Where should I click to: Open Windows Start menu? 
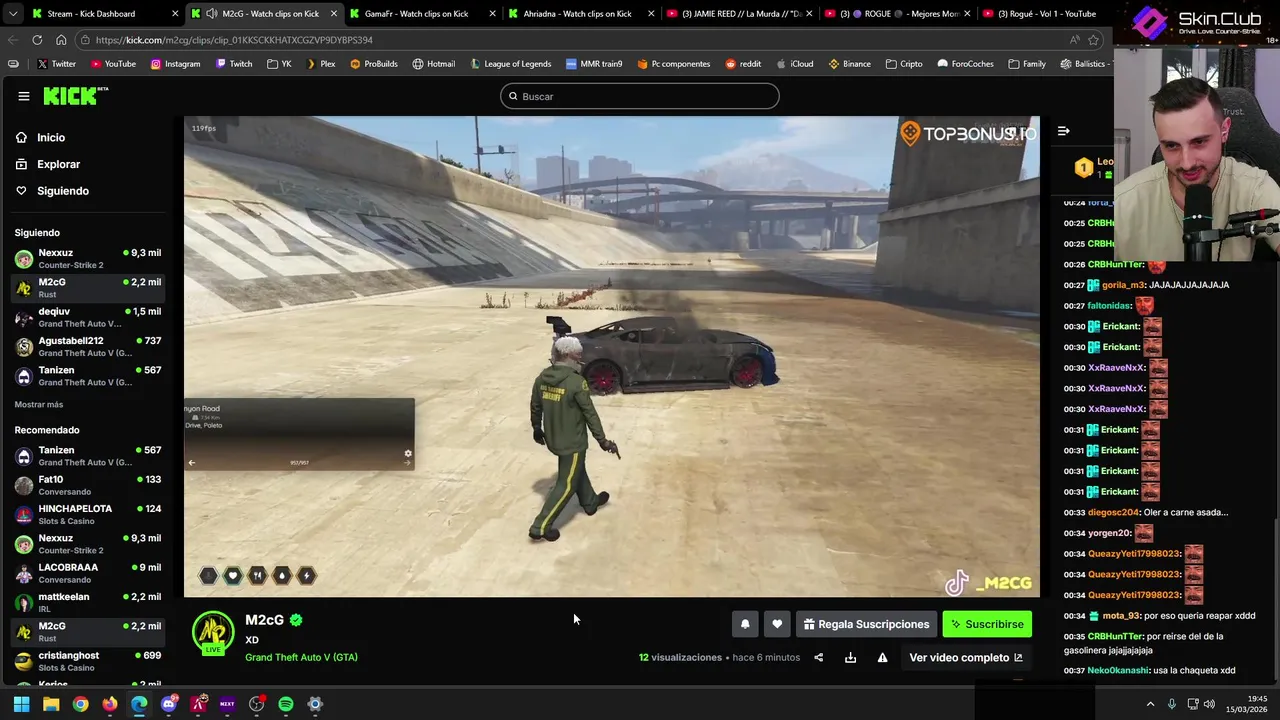click(x=21, y=704)
